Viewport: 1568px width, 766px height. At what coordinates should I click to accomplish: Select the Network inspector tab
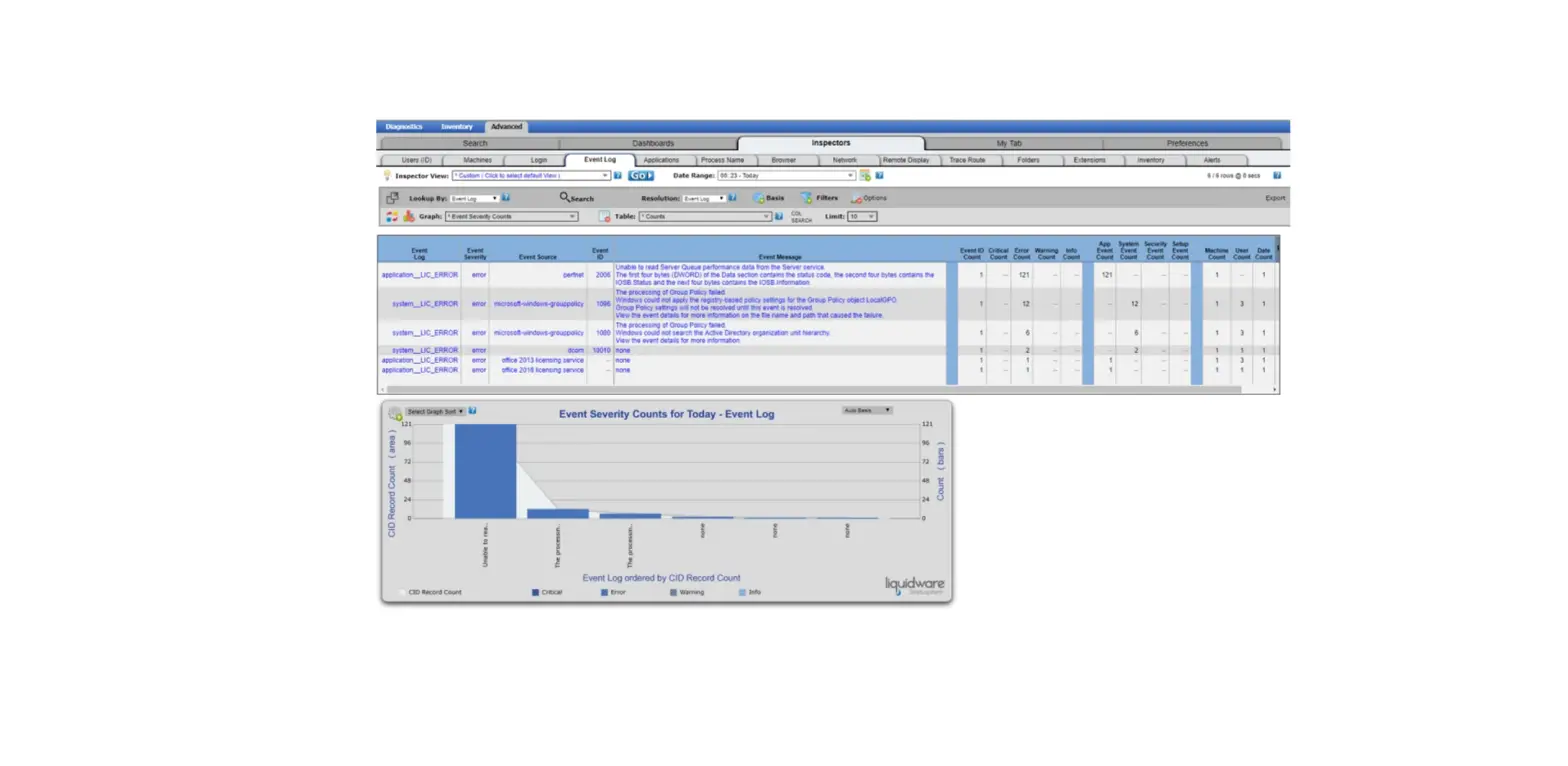(x=845, y=160)
